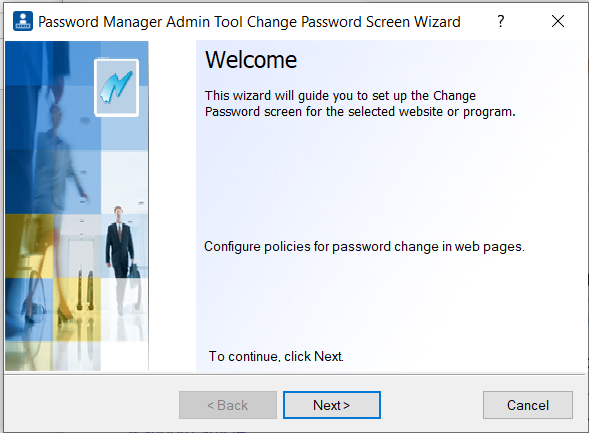Viewport: 589px width, 433px height.
Task: Click the footer gap between Next and Cancel
Action: (x=432, y=405)
